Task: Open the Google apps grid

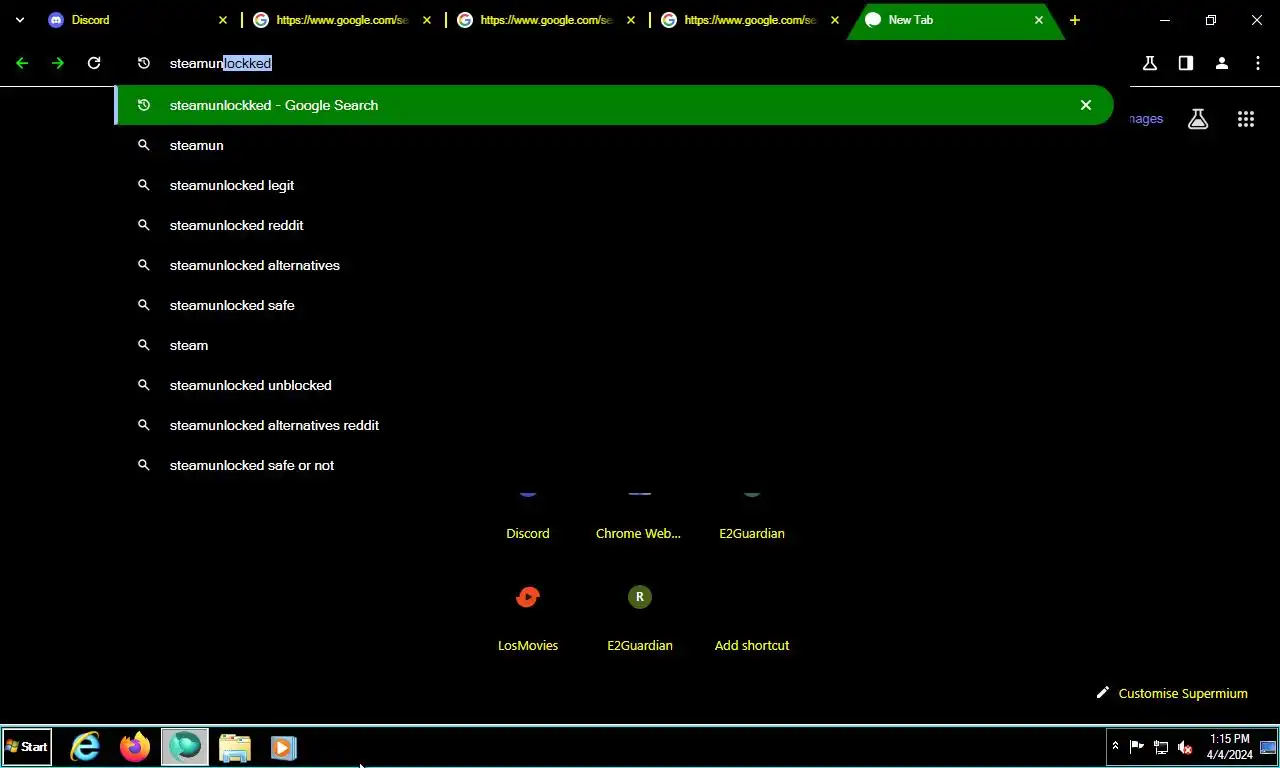Action: pyautogui.click(x=1246, y=119)
